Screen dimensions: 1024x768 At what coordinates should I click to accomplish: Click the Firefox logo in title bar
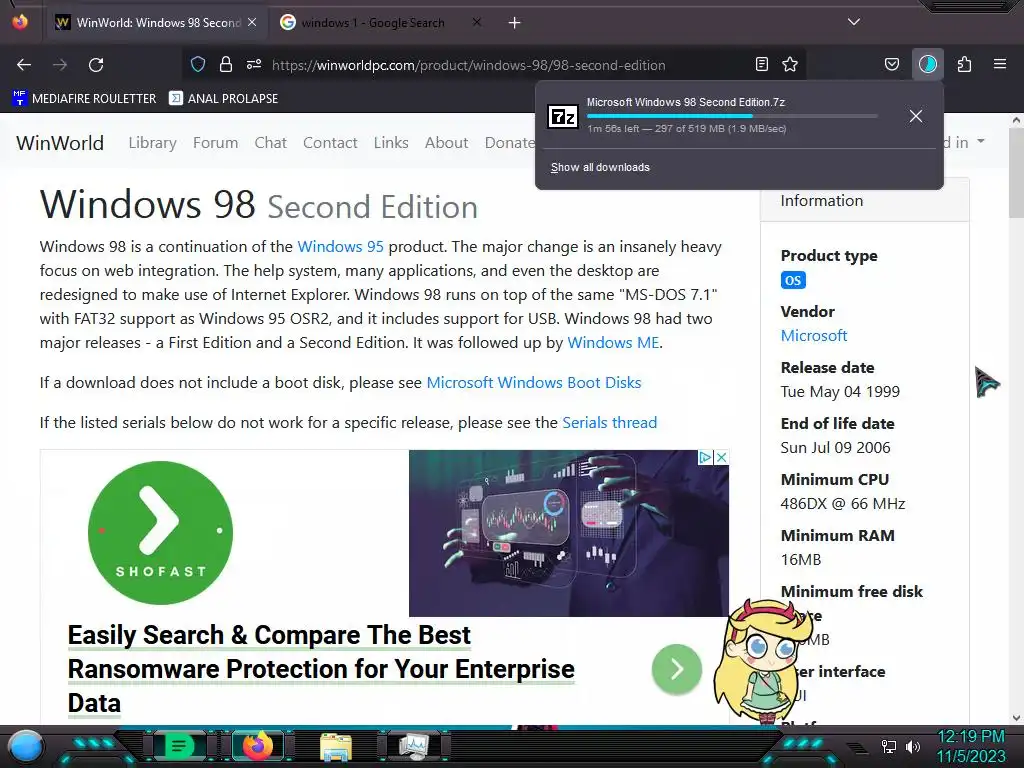click(20, 22)
